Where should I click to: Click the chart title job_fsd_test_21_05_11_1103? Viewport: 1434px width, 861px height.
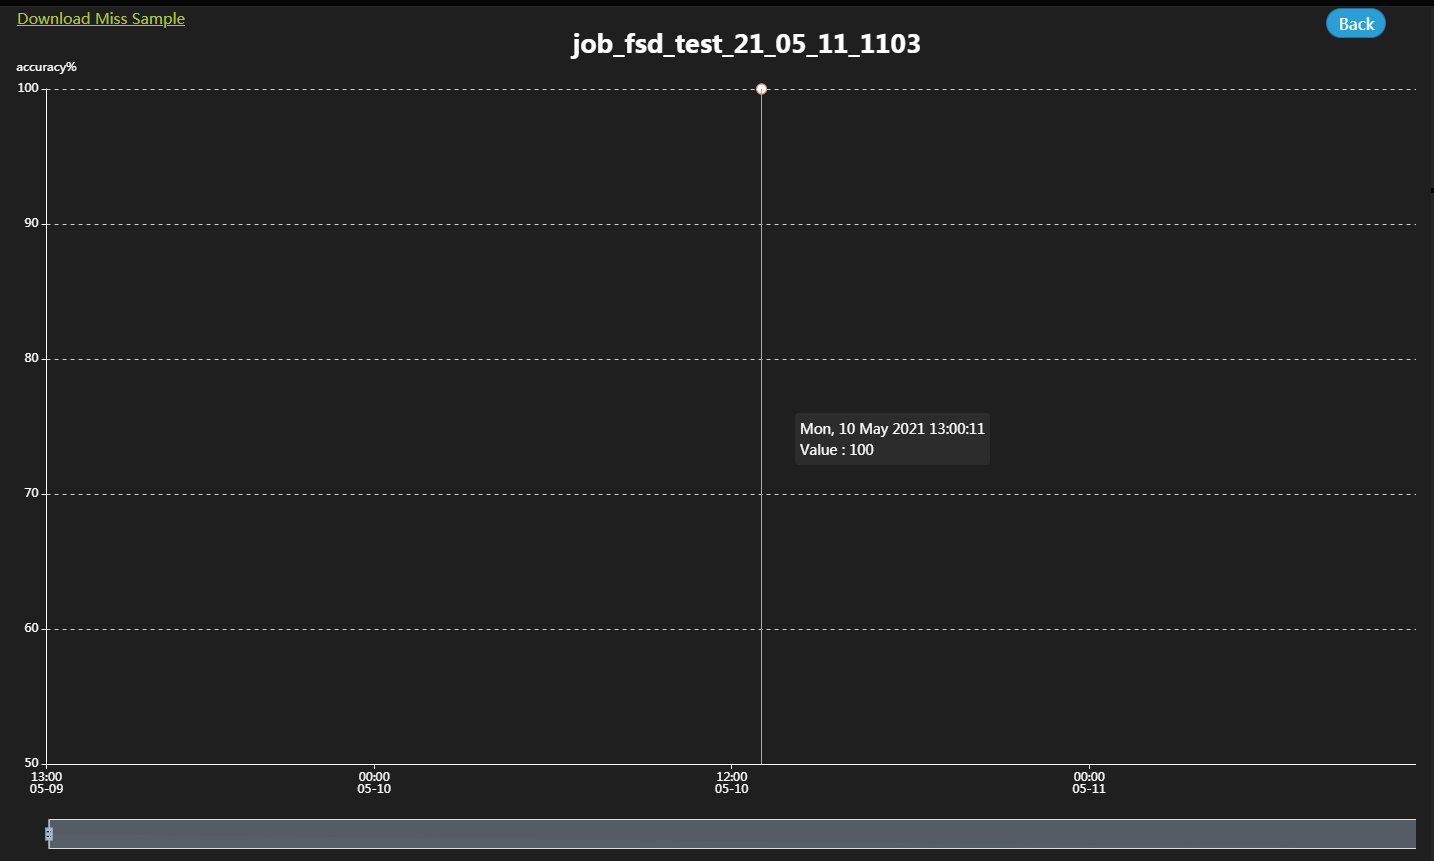coord(746,44)
